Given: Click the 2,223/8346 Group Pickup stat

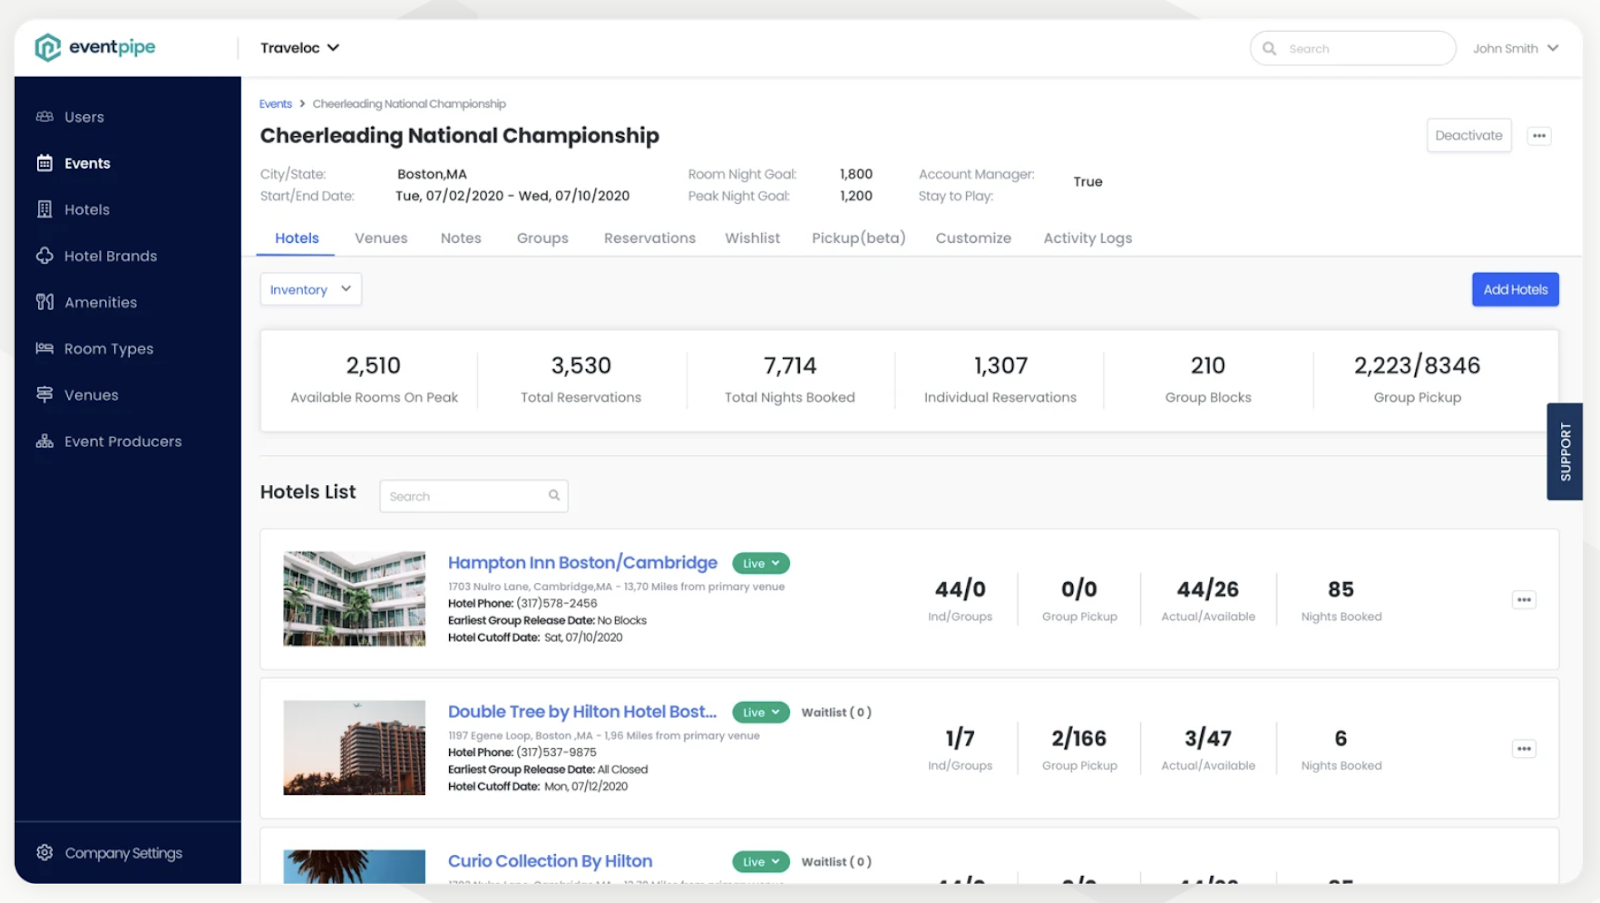Looking at the screenshot, I should click(1417, 380).
